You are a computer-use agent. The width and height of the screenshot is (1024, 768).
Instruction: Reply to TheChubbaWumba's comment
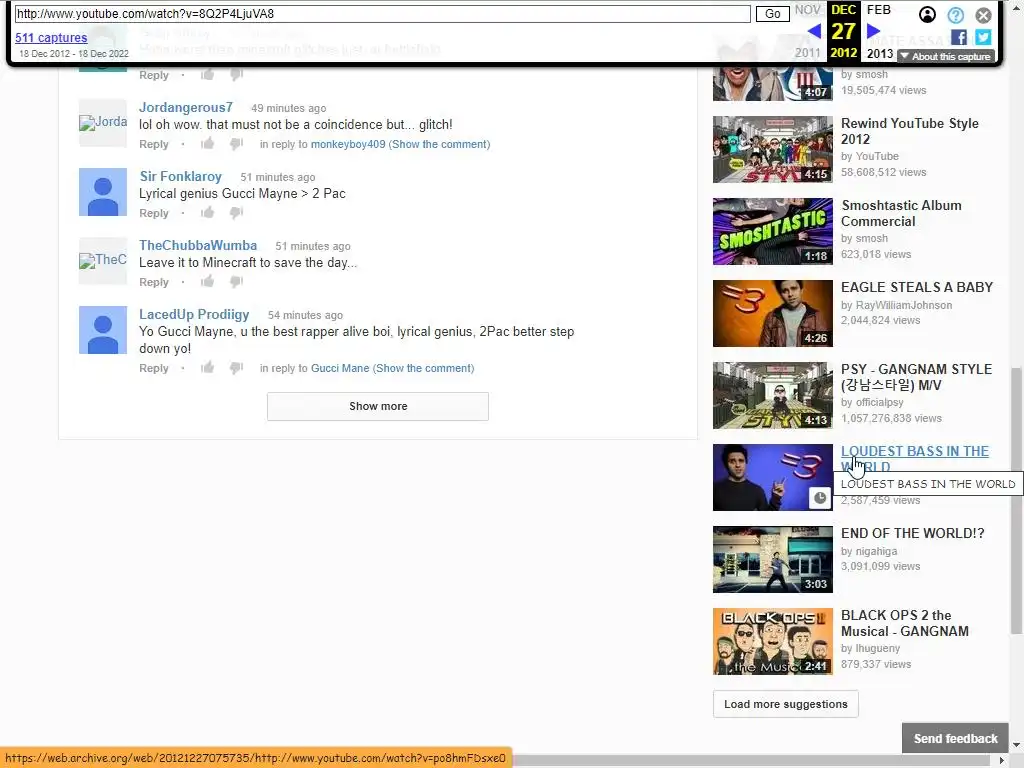coord(153,282)
